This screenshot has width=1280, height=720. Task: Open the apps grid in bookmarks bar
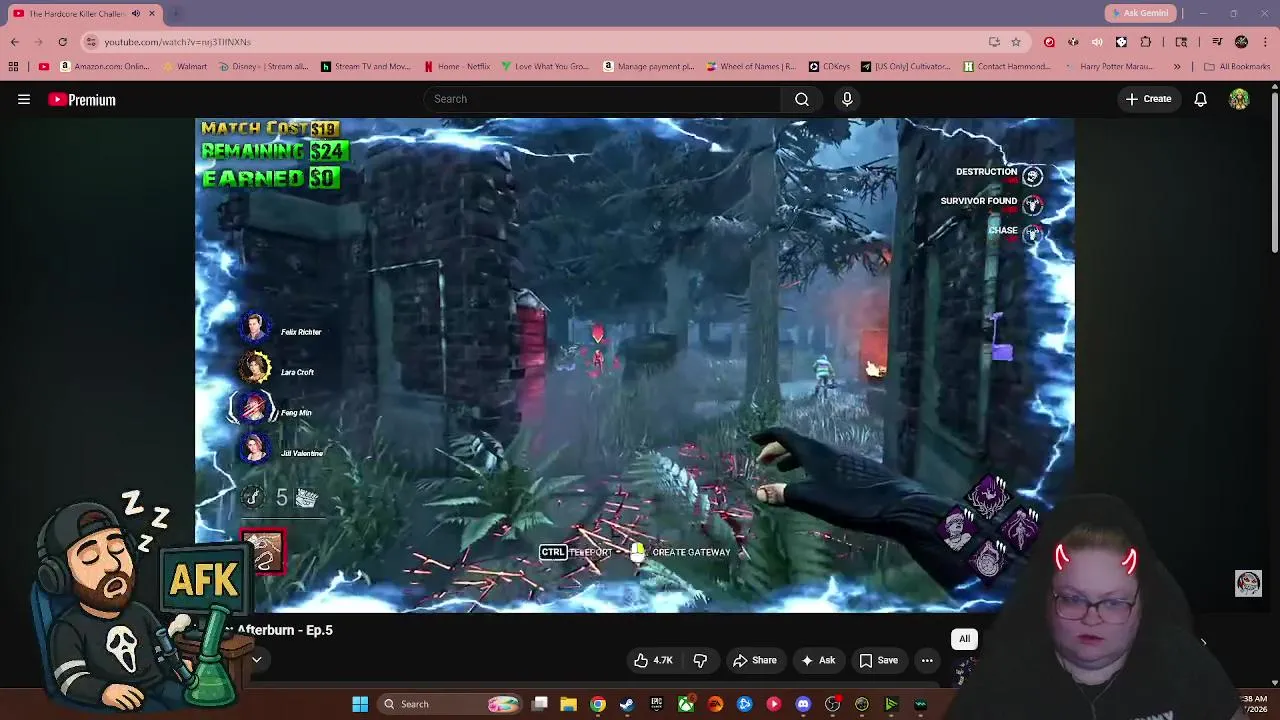13,67
